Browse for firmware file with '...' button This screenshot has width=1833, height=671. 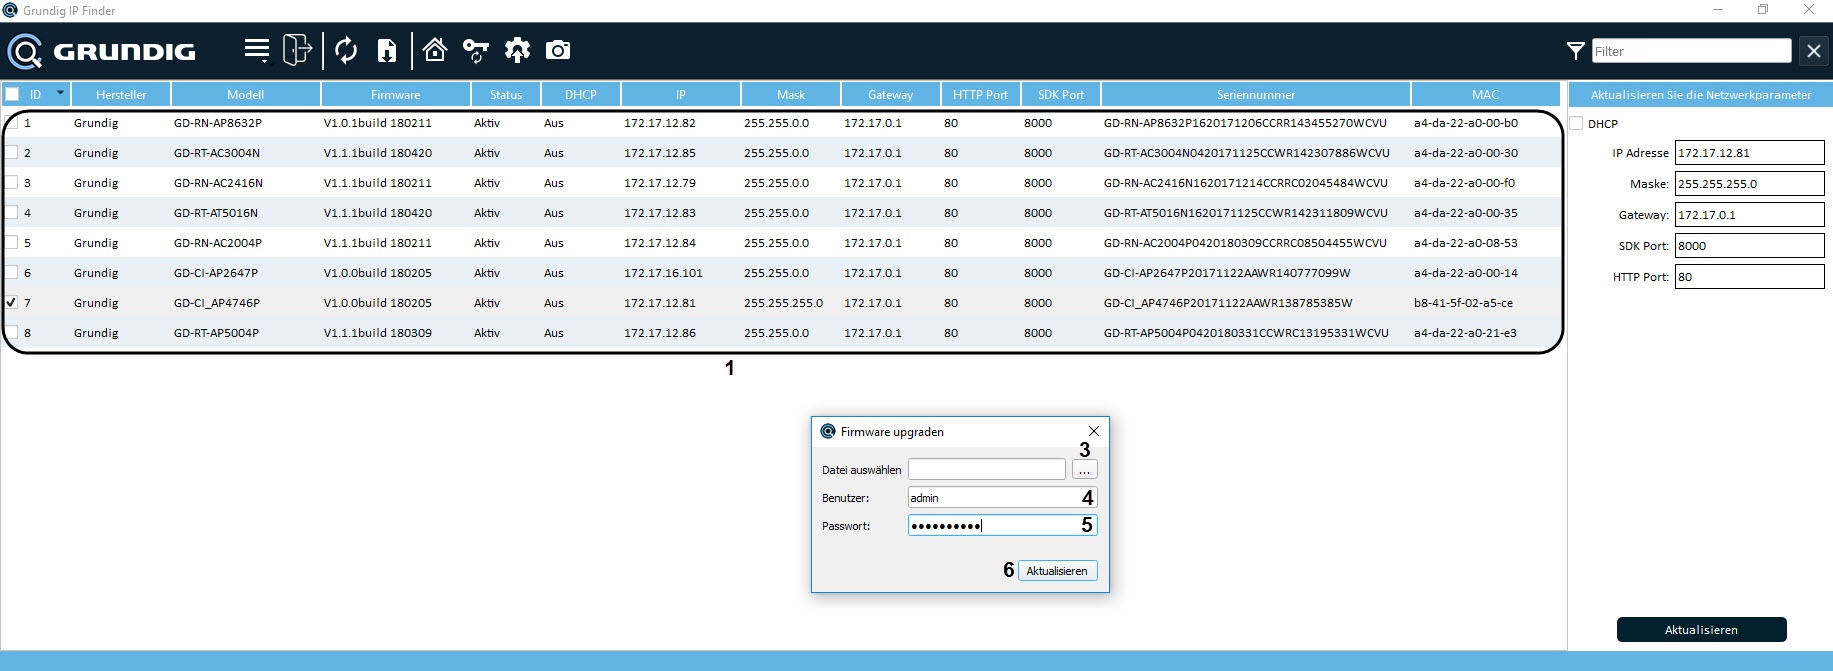point(1084,469)
